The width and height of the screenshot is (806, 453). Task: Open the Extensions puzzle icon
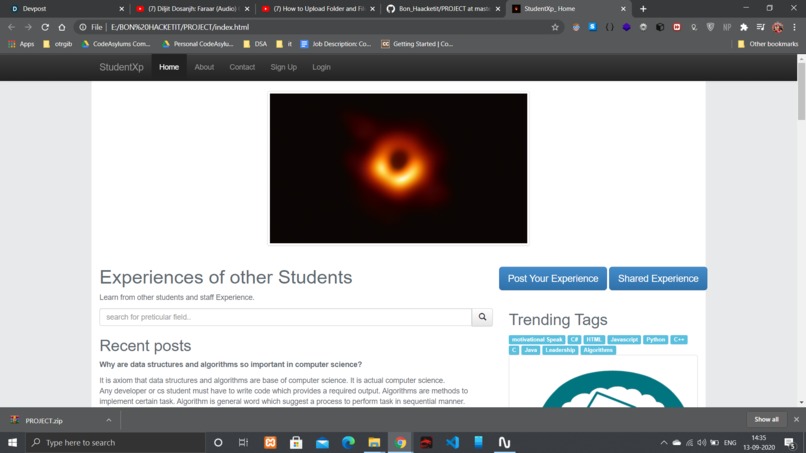(743, 27)
